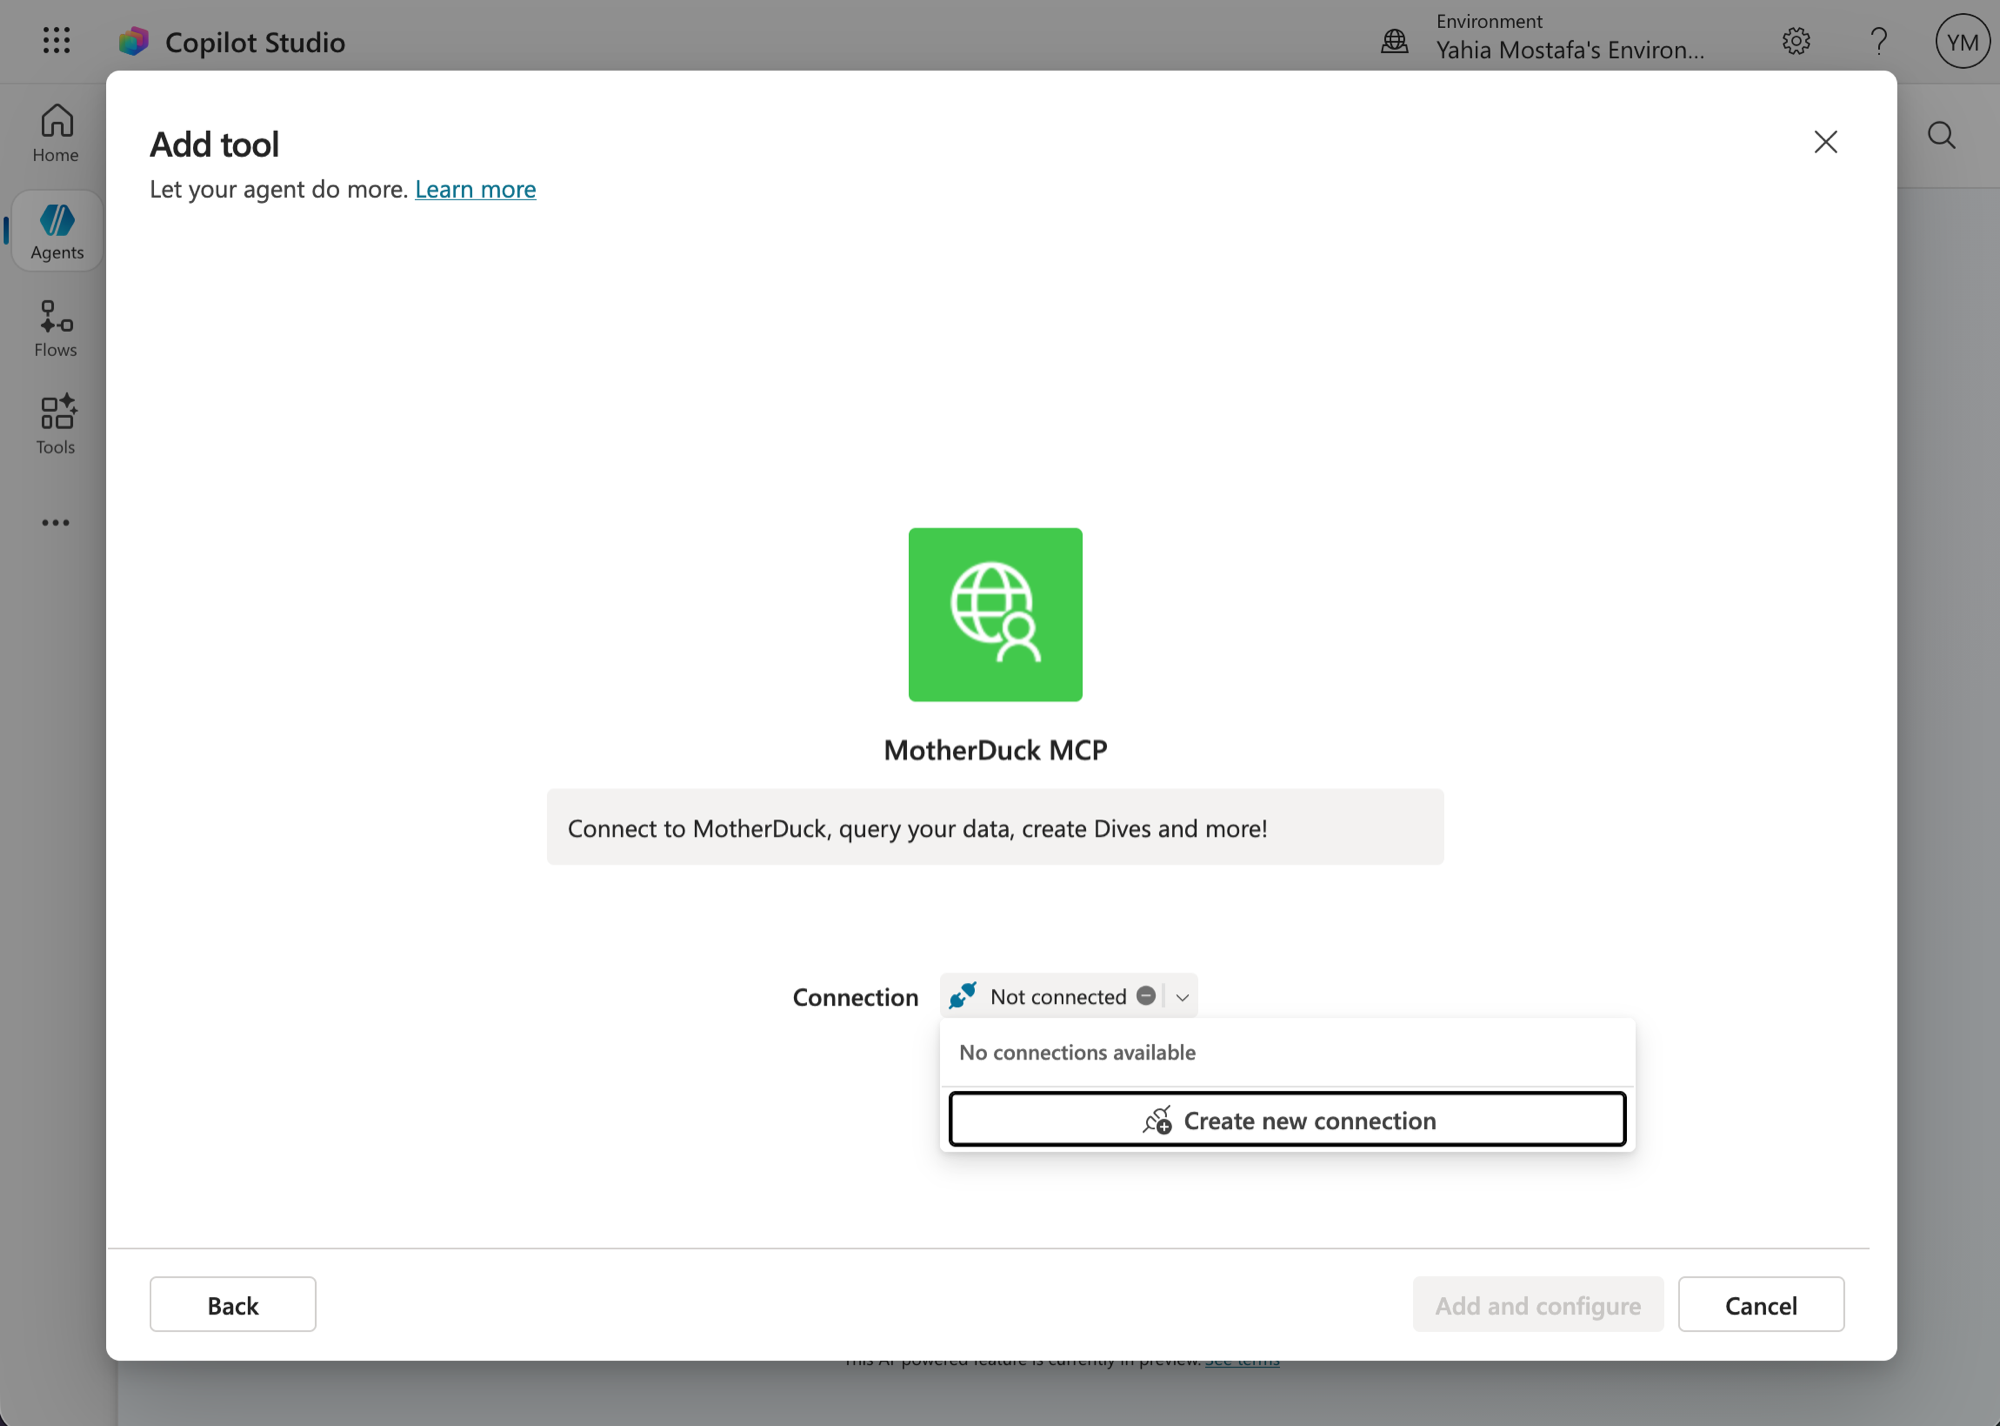Click Create new connection
Screen dimensions: 2000x1426
(1287, 1120)
